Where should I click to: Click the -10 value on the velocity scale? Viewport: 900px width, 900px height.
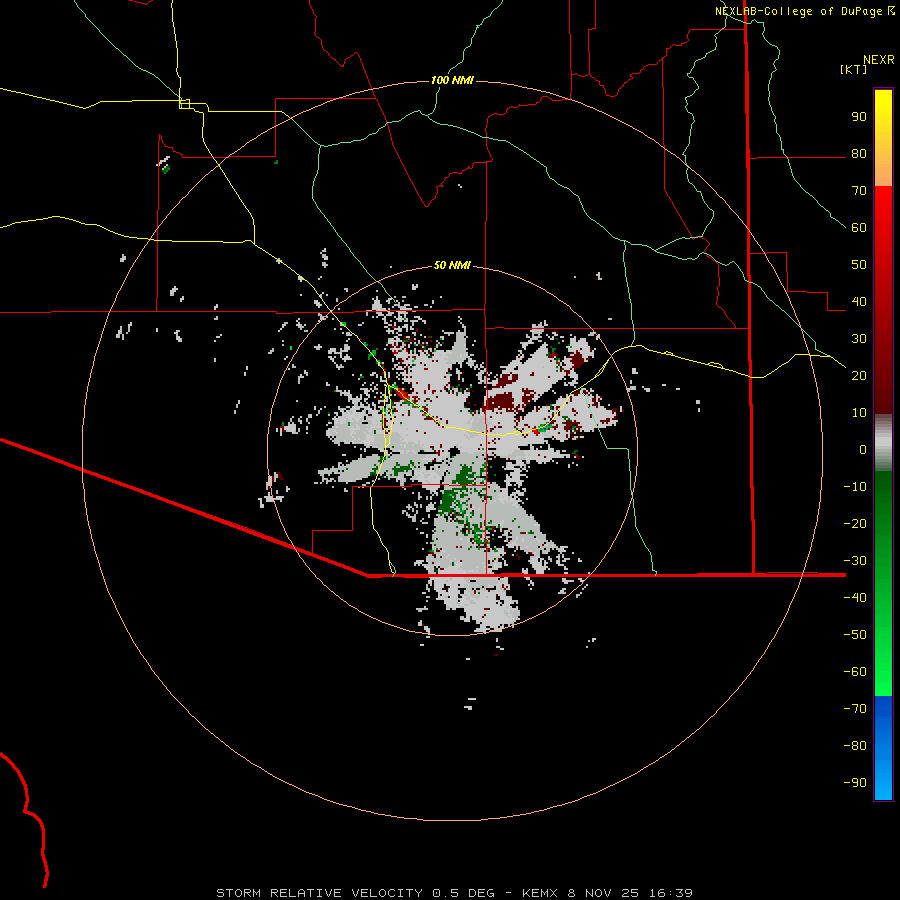coord(855,487)
